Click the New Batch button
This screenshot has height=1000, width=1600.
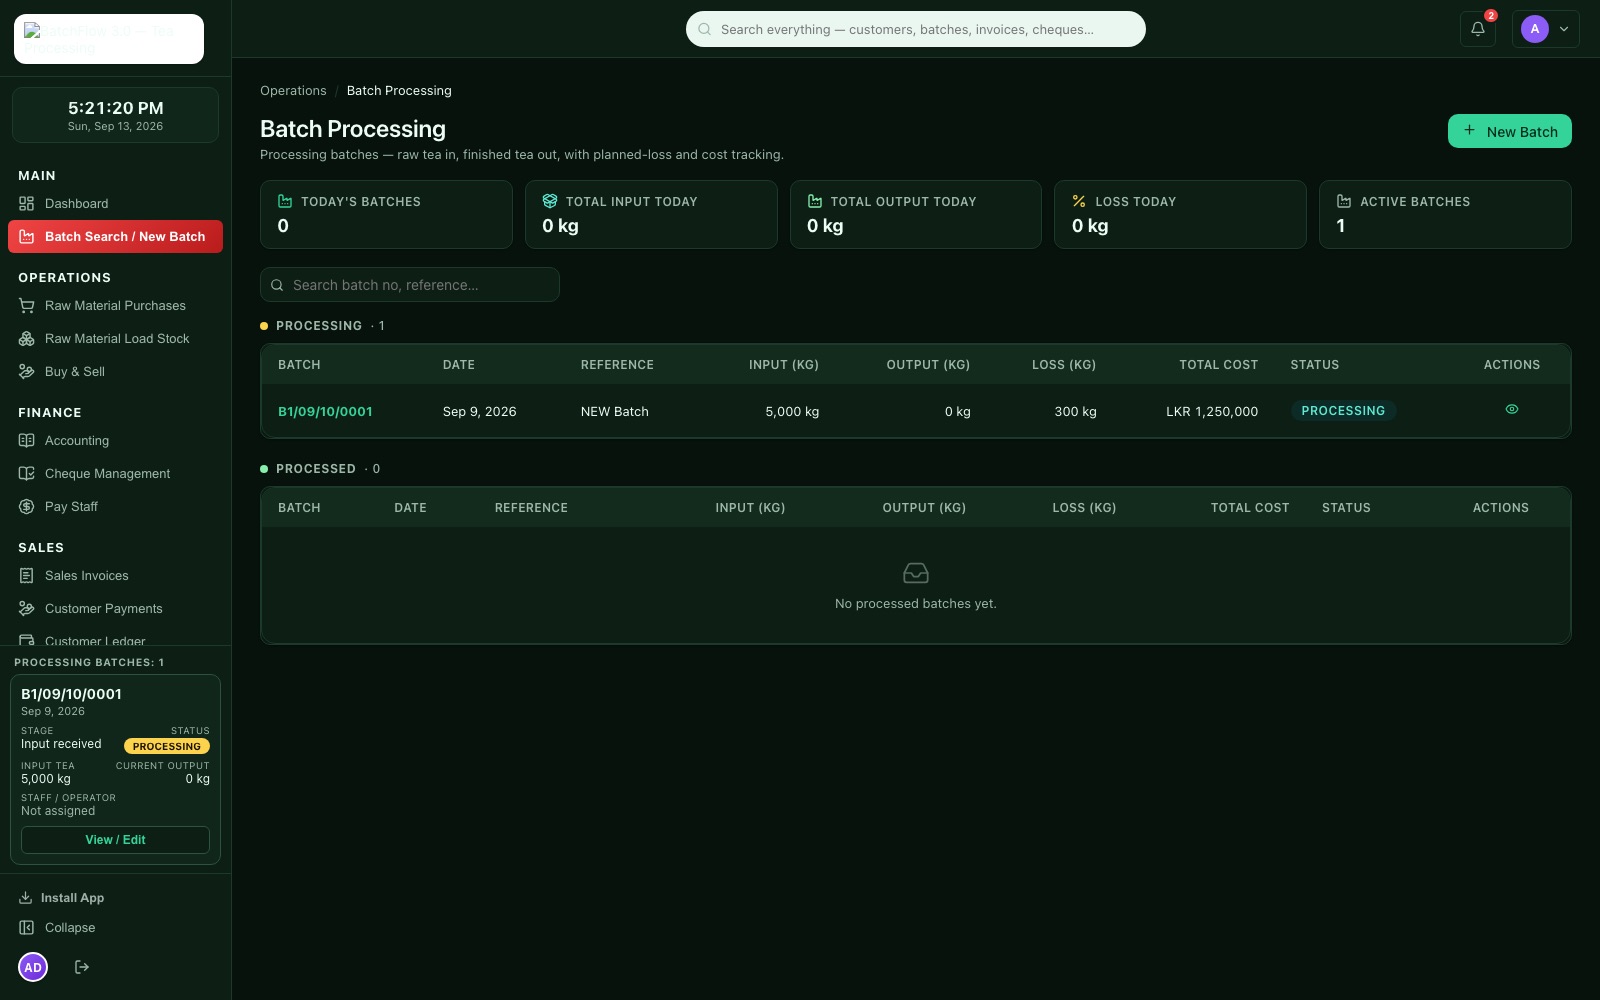tap(1509, 131)
